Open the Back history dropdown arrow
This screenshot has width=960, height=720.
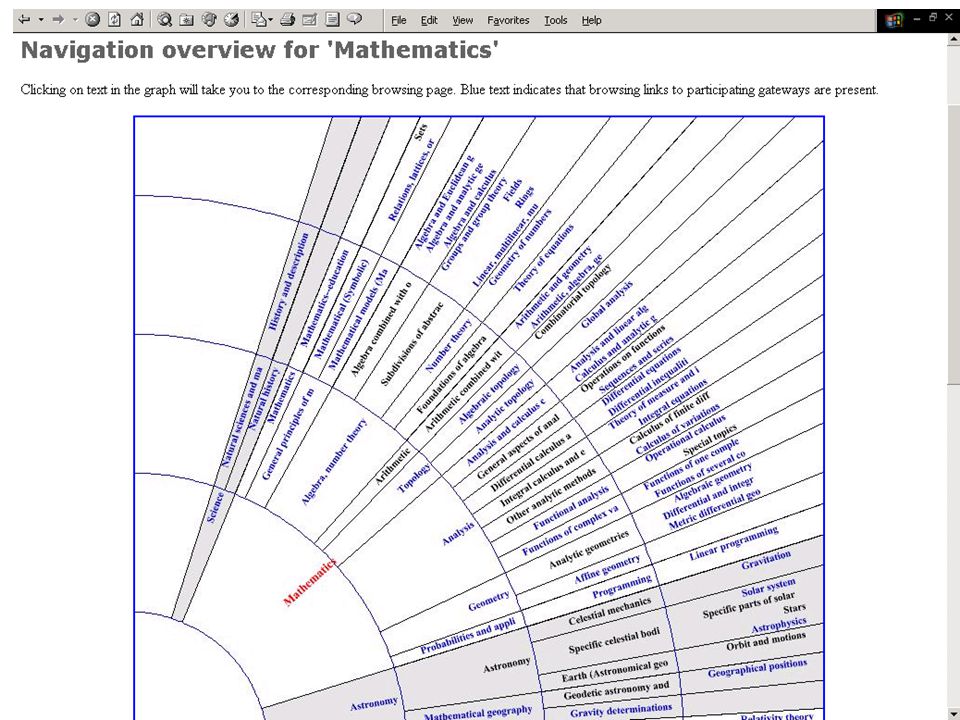point(41,20)
